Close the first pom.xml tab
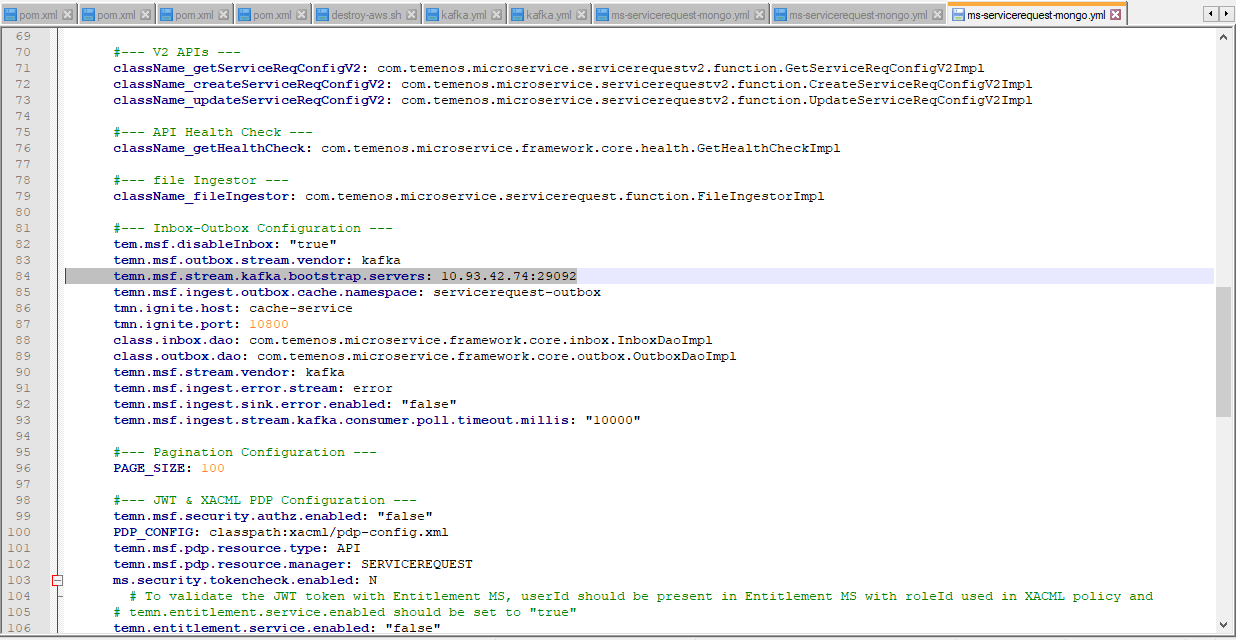This screenshot has height=640, width=1238. pyautogui.click(x=67, y=15)
